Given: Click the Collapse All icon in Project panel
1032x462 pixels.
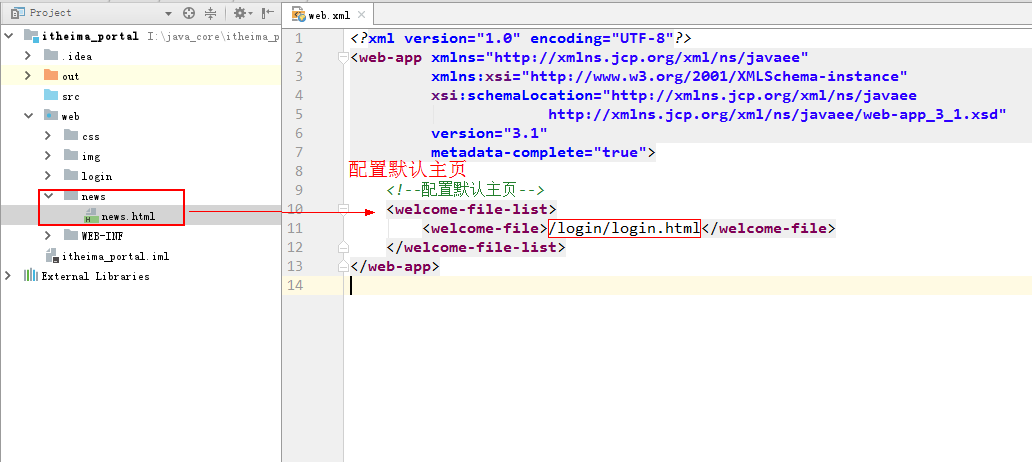Looking at the screenshot, I should click(211, 13).
